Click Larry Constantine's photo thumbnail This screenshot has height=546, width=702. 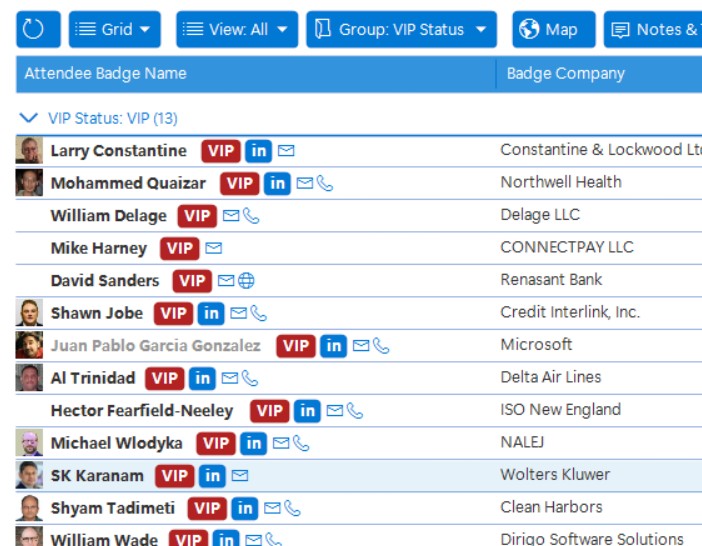point(29,150)
